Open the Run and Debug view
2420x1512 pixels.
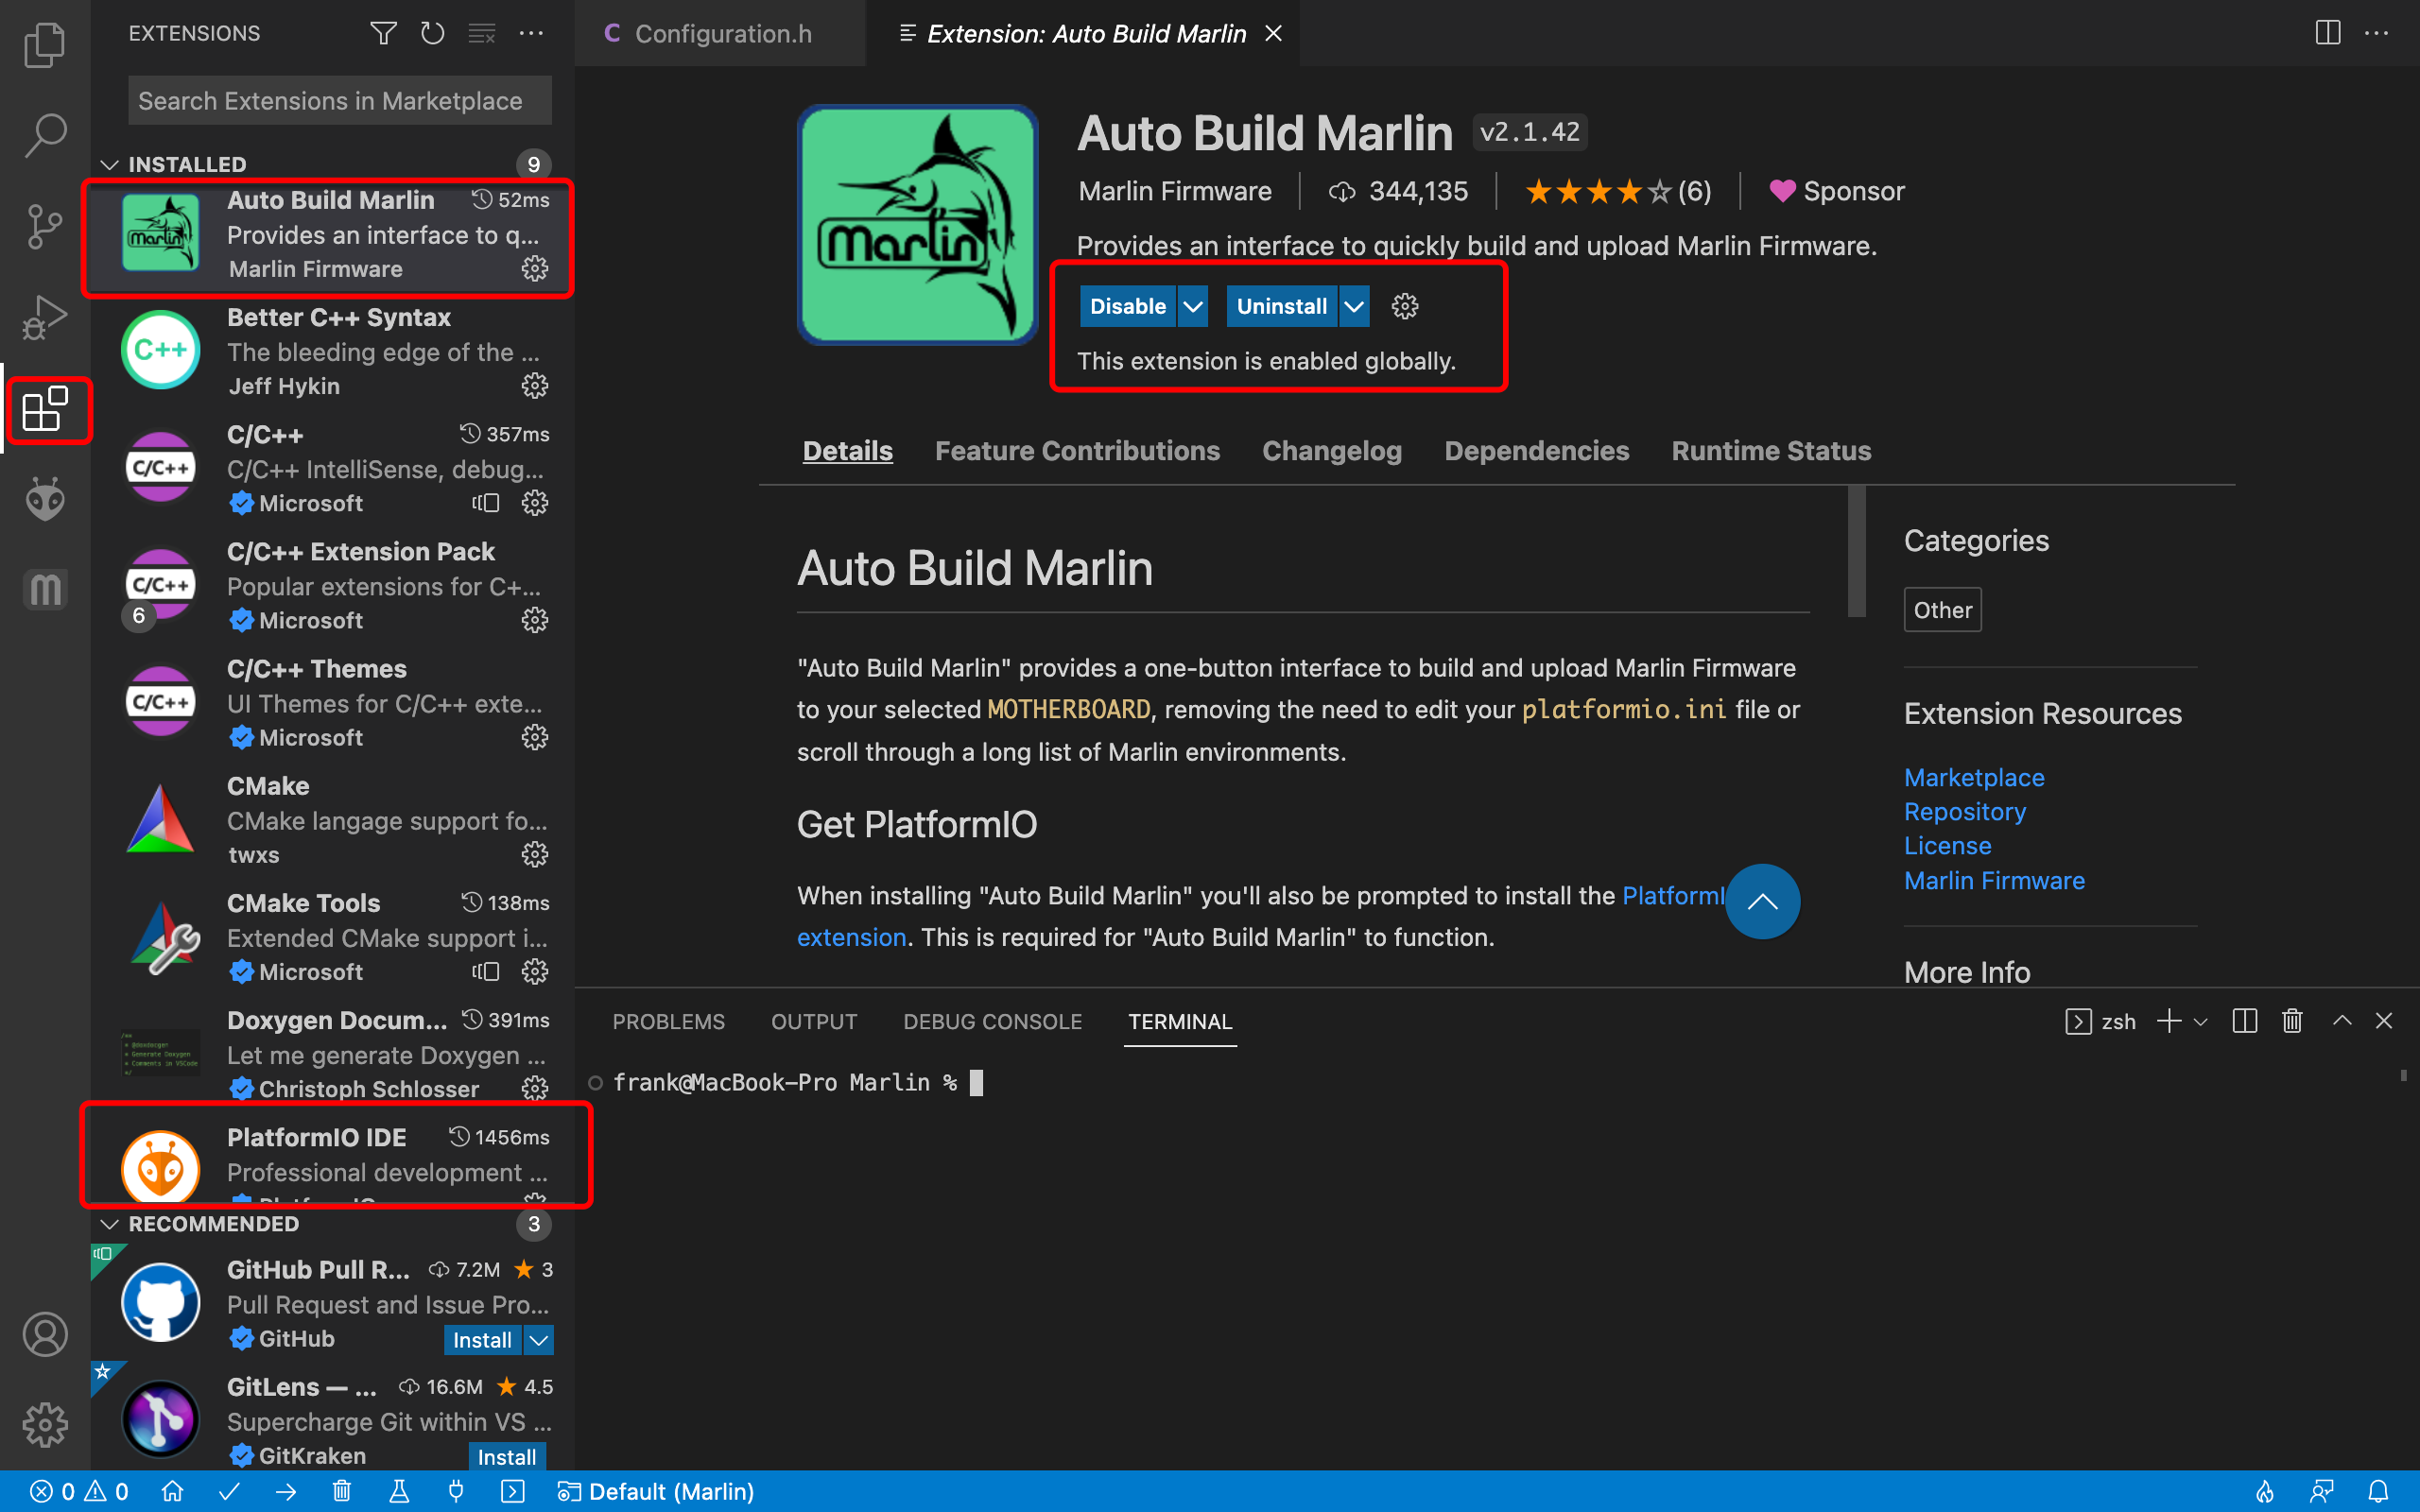click(45, 318)
